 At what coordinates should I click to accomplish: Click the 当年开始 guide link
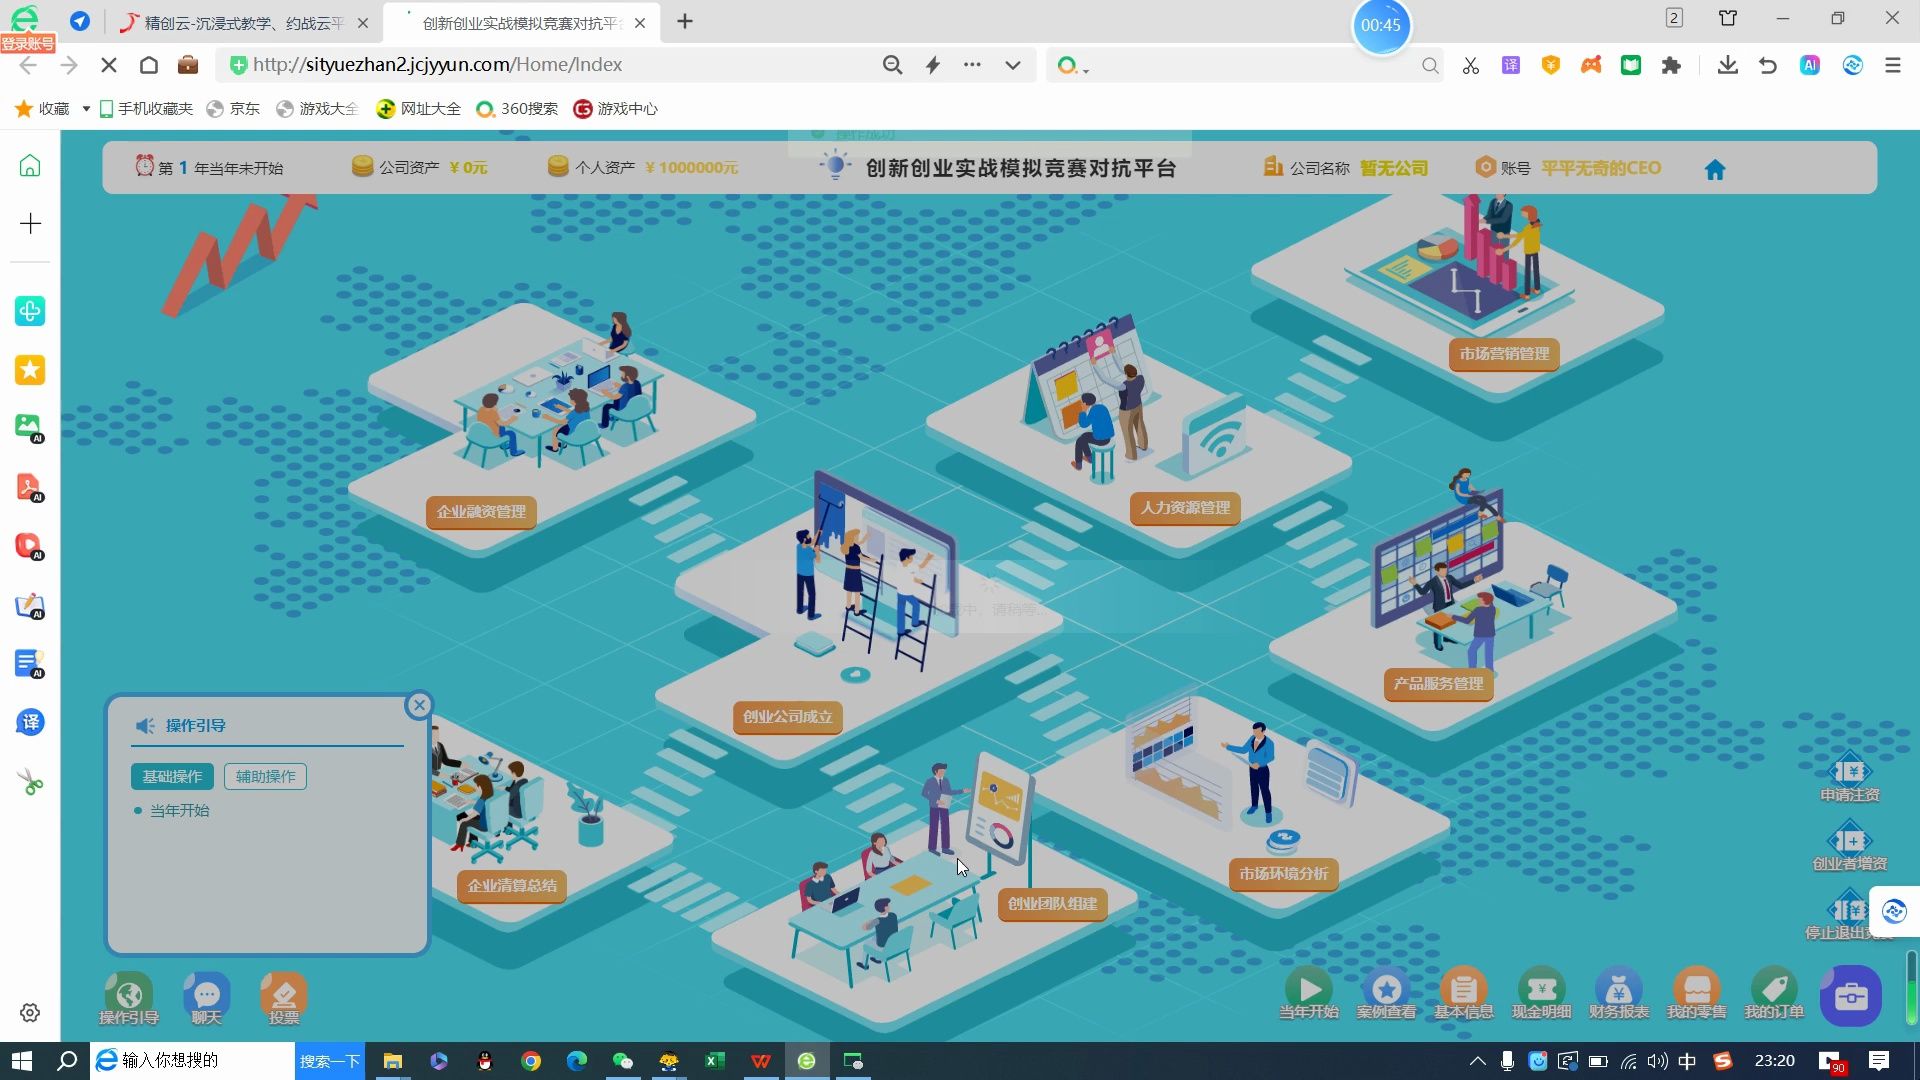pyautogui.click(x=180, y=811)
